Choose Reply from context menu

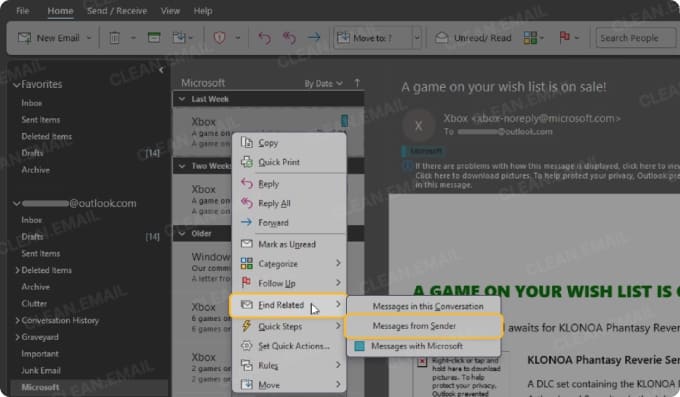click(x=289, y=184)
